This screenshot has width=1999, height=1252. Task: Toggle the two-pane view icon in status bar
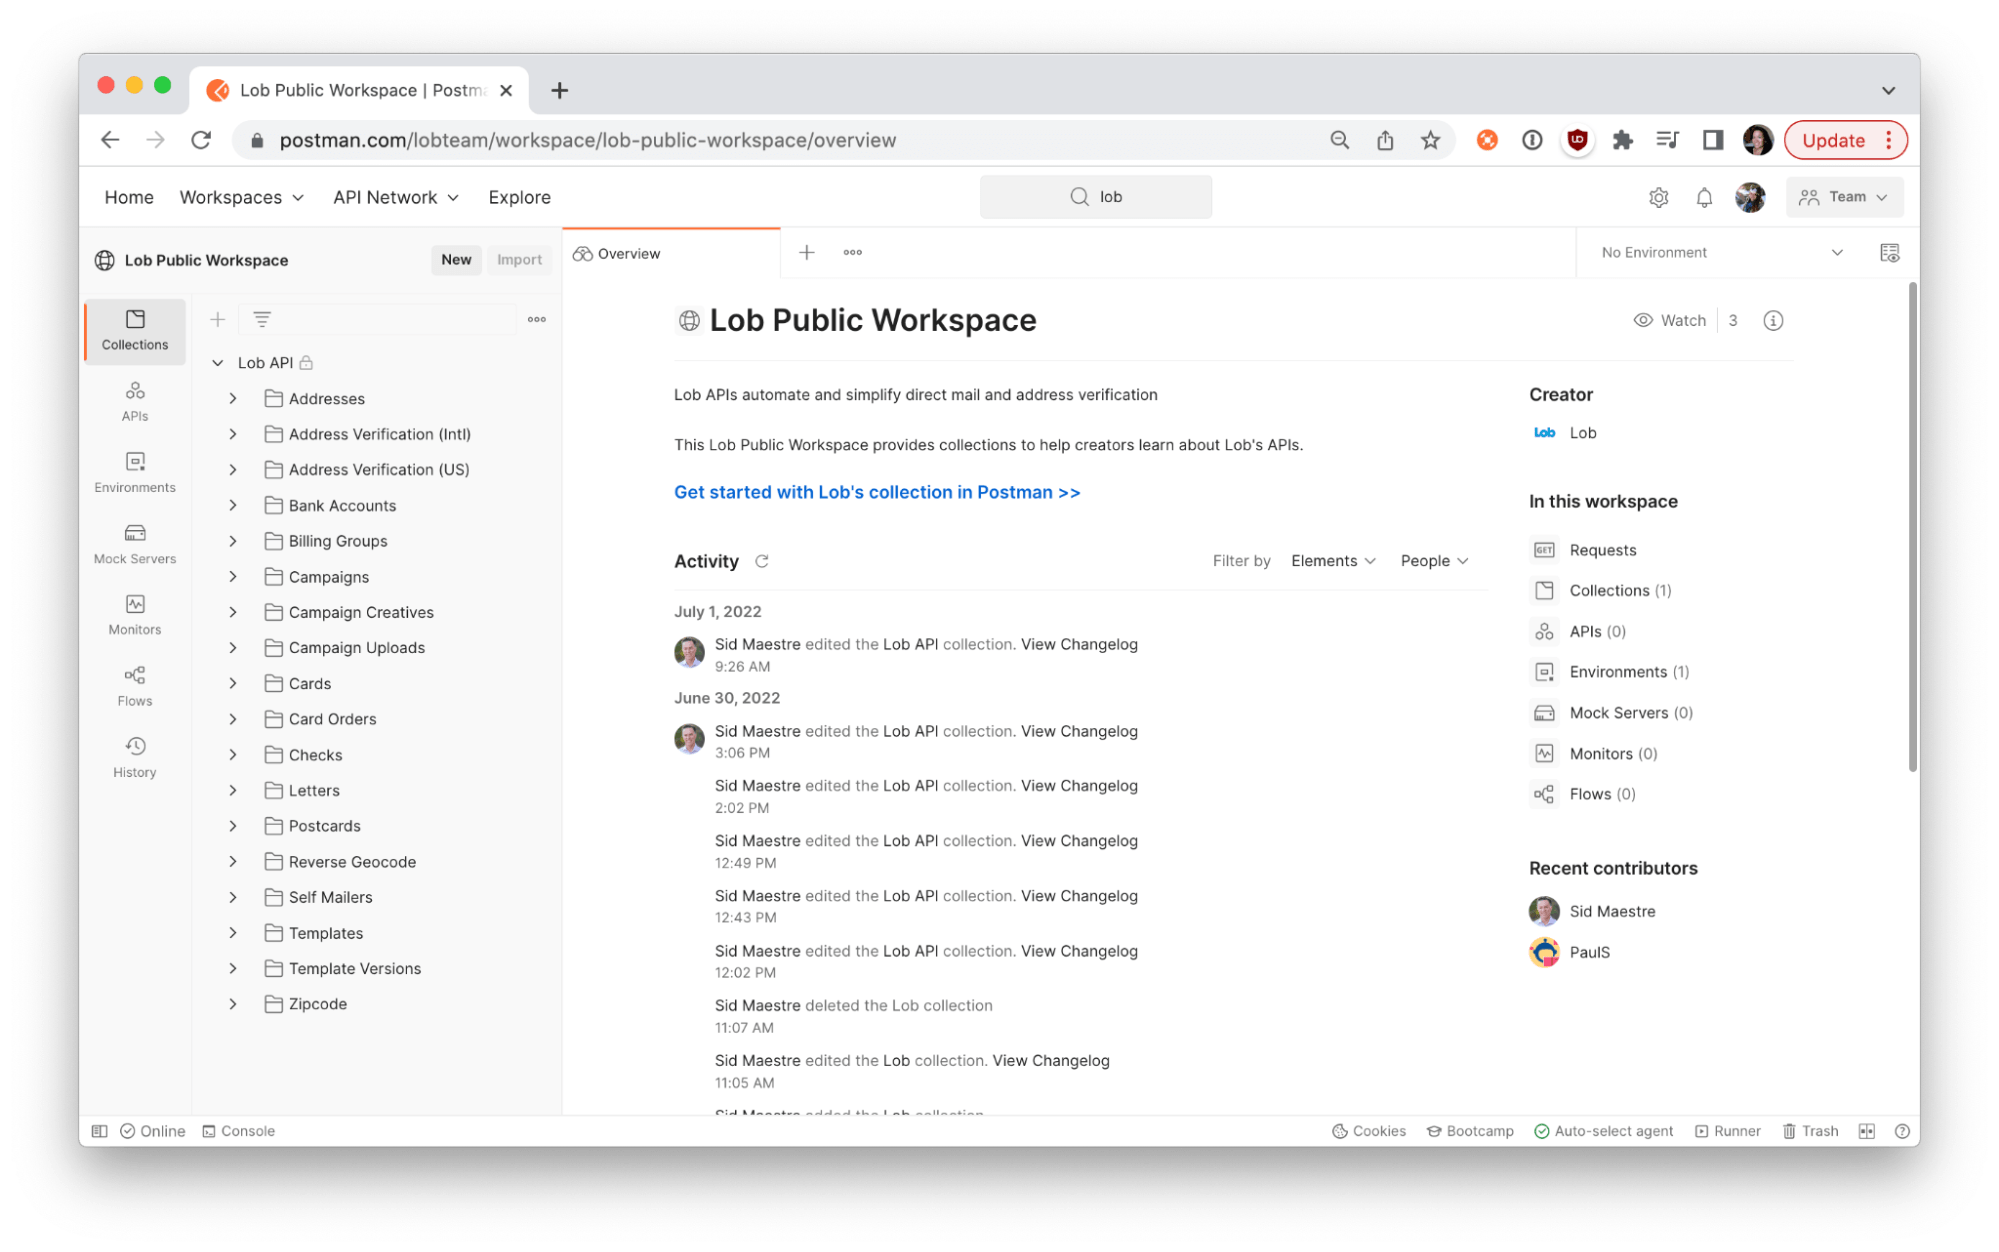coord(1867,1131)
